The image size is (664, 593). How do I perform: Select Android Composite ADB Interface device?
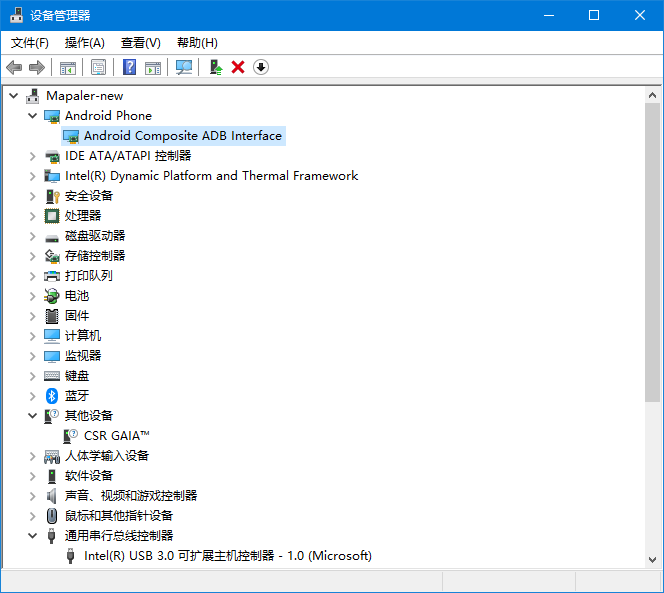[x=182, y=136]
